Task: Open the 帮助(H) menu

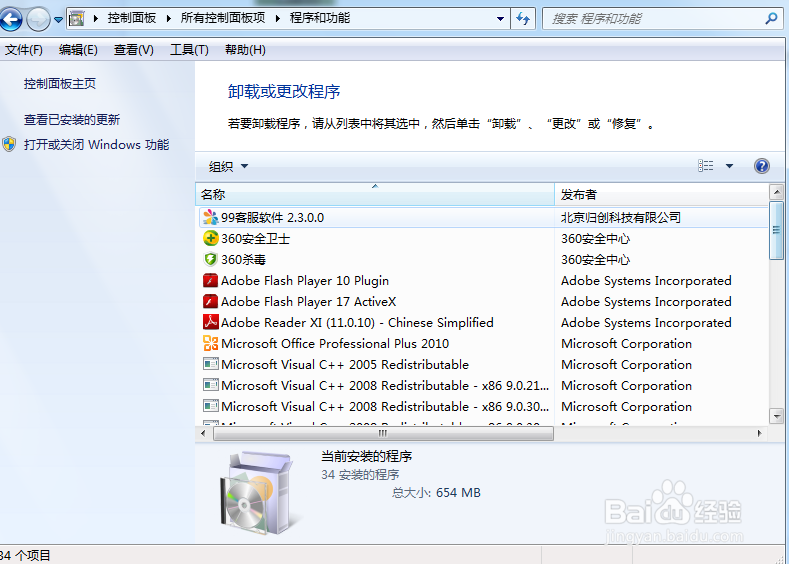Action: pos(245,50)
